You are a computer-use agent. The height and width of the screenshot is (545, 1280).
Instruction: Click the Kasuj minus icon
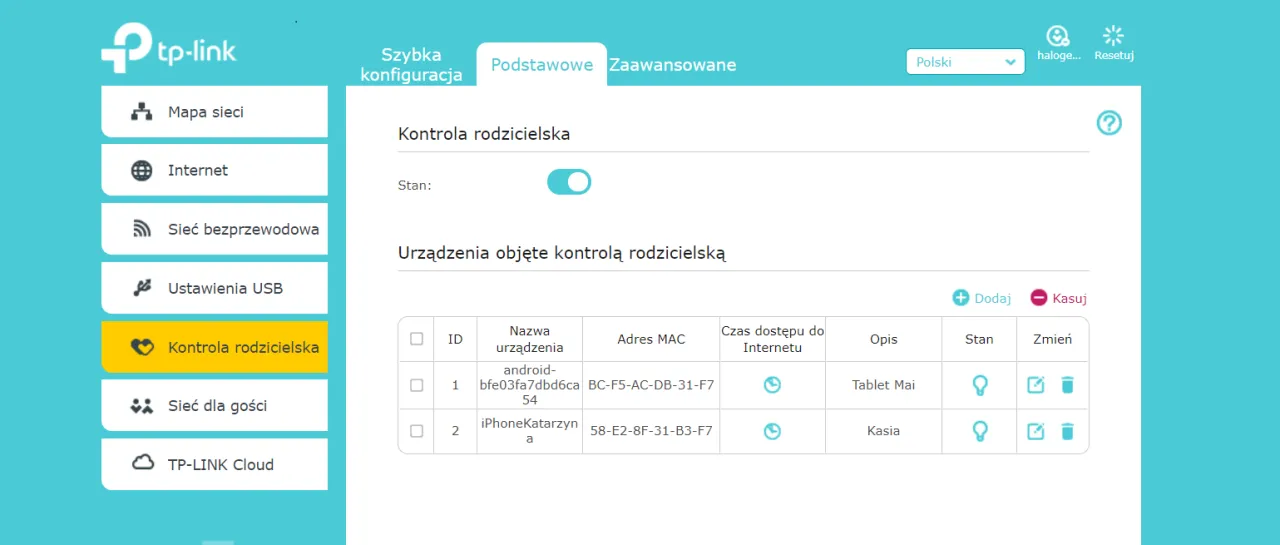1039,298
